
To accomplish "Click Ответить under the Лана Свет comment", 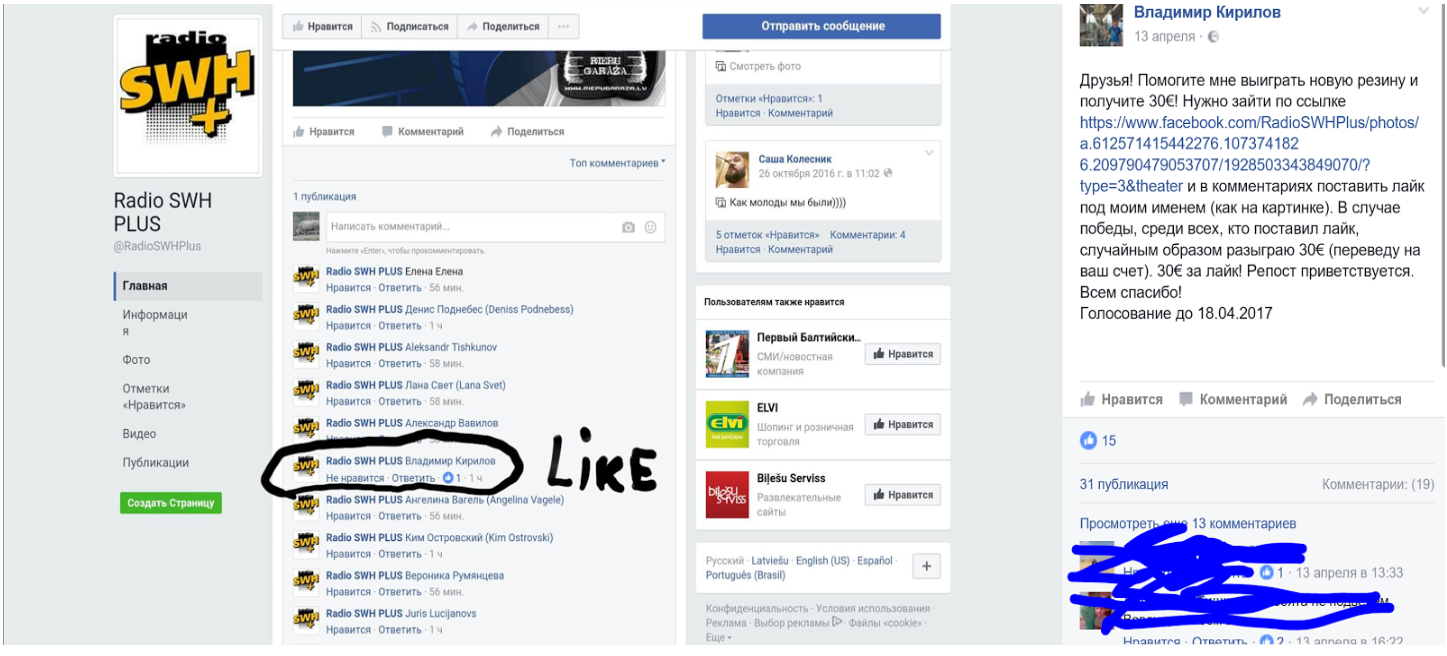I will coord(400,402).
